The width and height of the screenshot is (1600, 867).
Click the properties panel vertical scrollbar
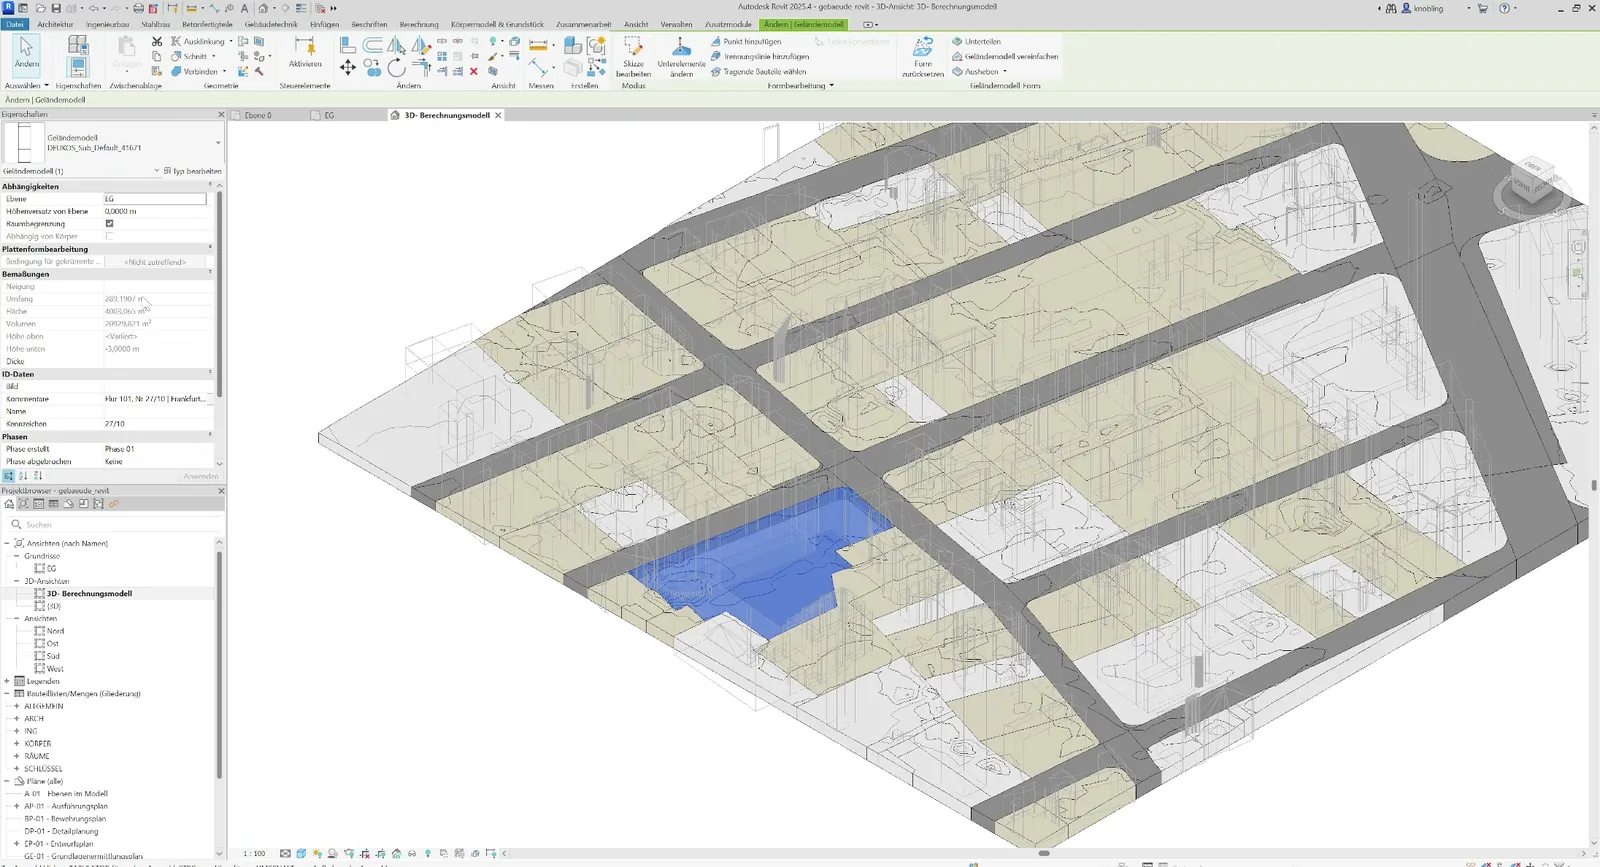(219, 295)
